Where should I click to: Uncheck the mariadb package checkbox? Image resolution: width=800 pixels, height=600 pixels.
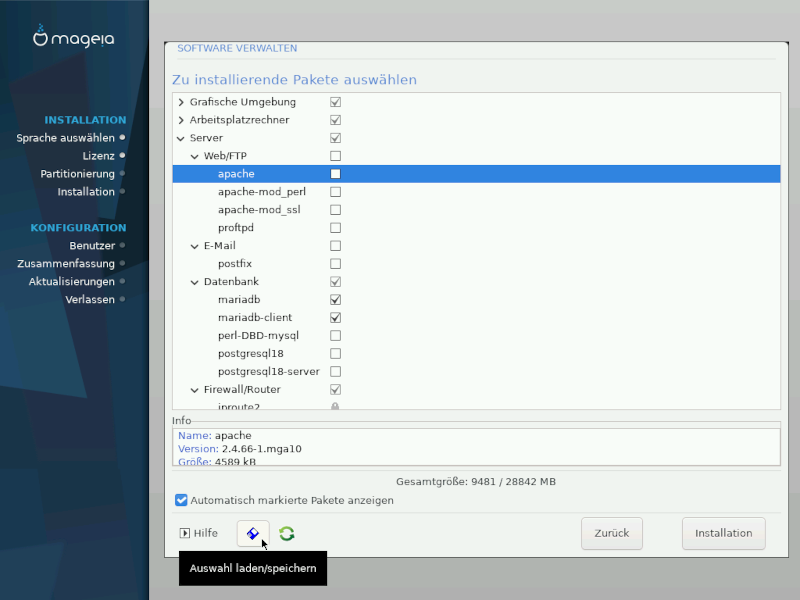pos(335,300)
